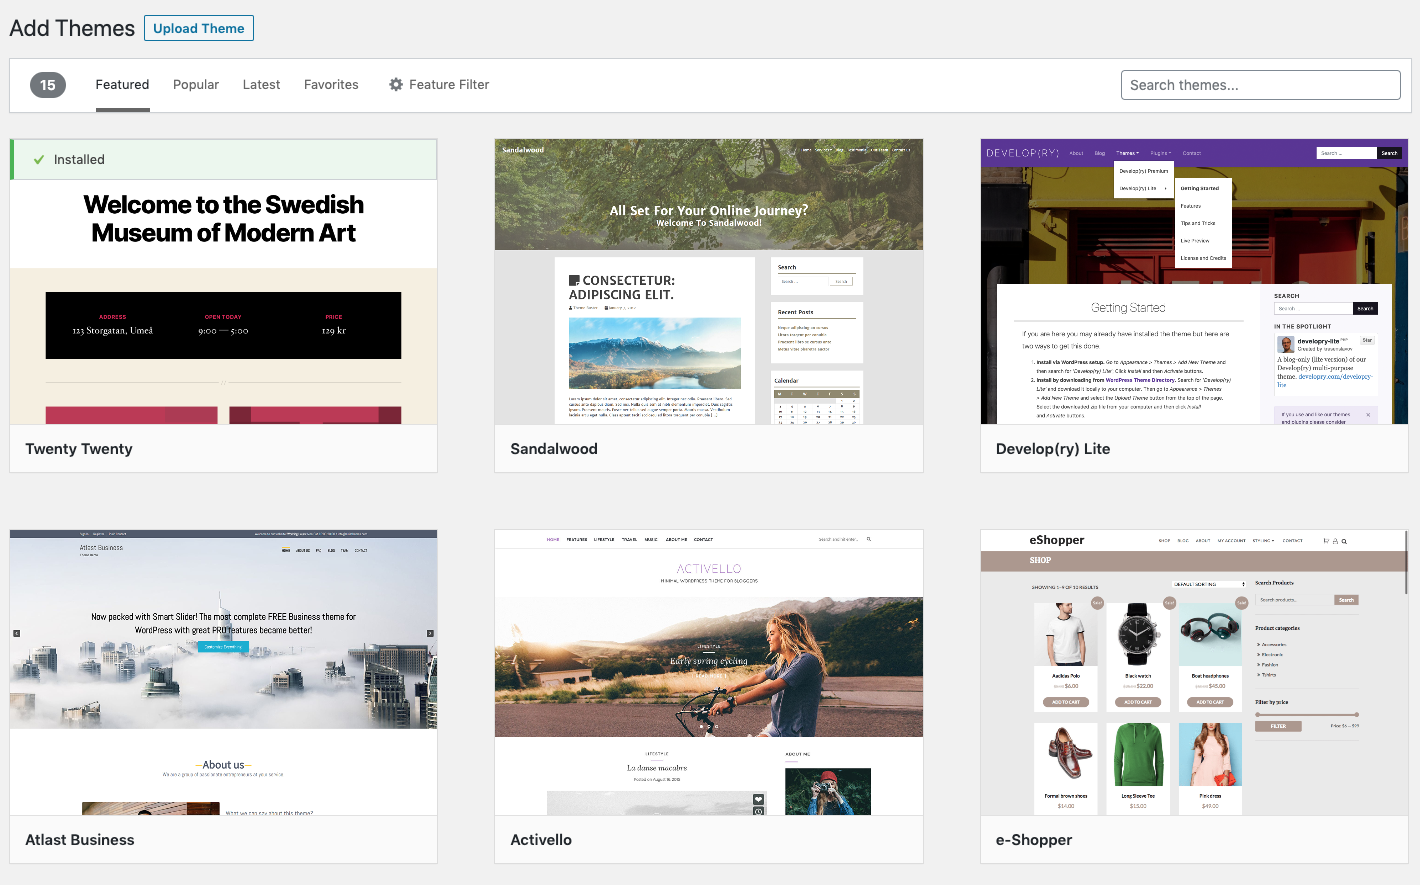The image size is (1420, 885).
Task: Click the e-Shopper theme name label
Action: [1034, 840]
